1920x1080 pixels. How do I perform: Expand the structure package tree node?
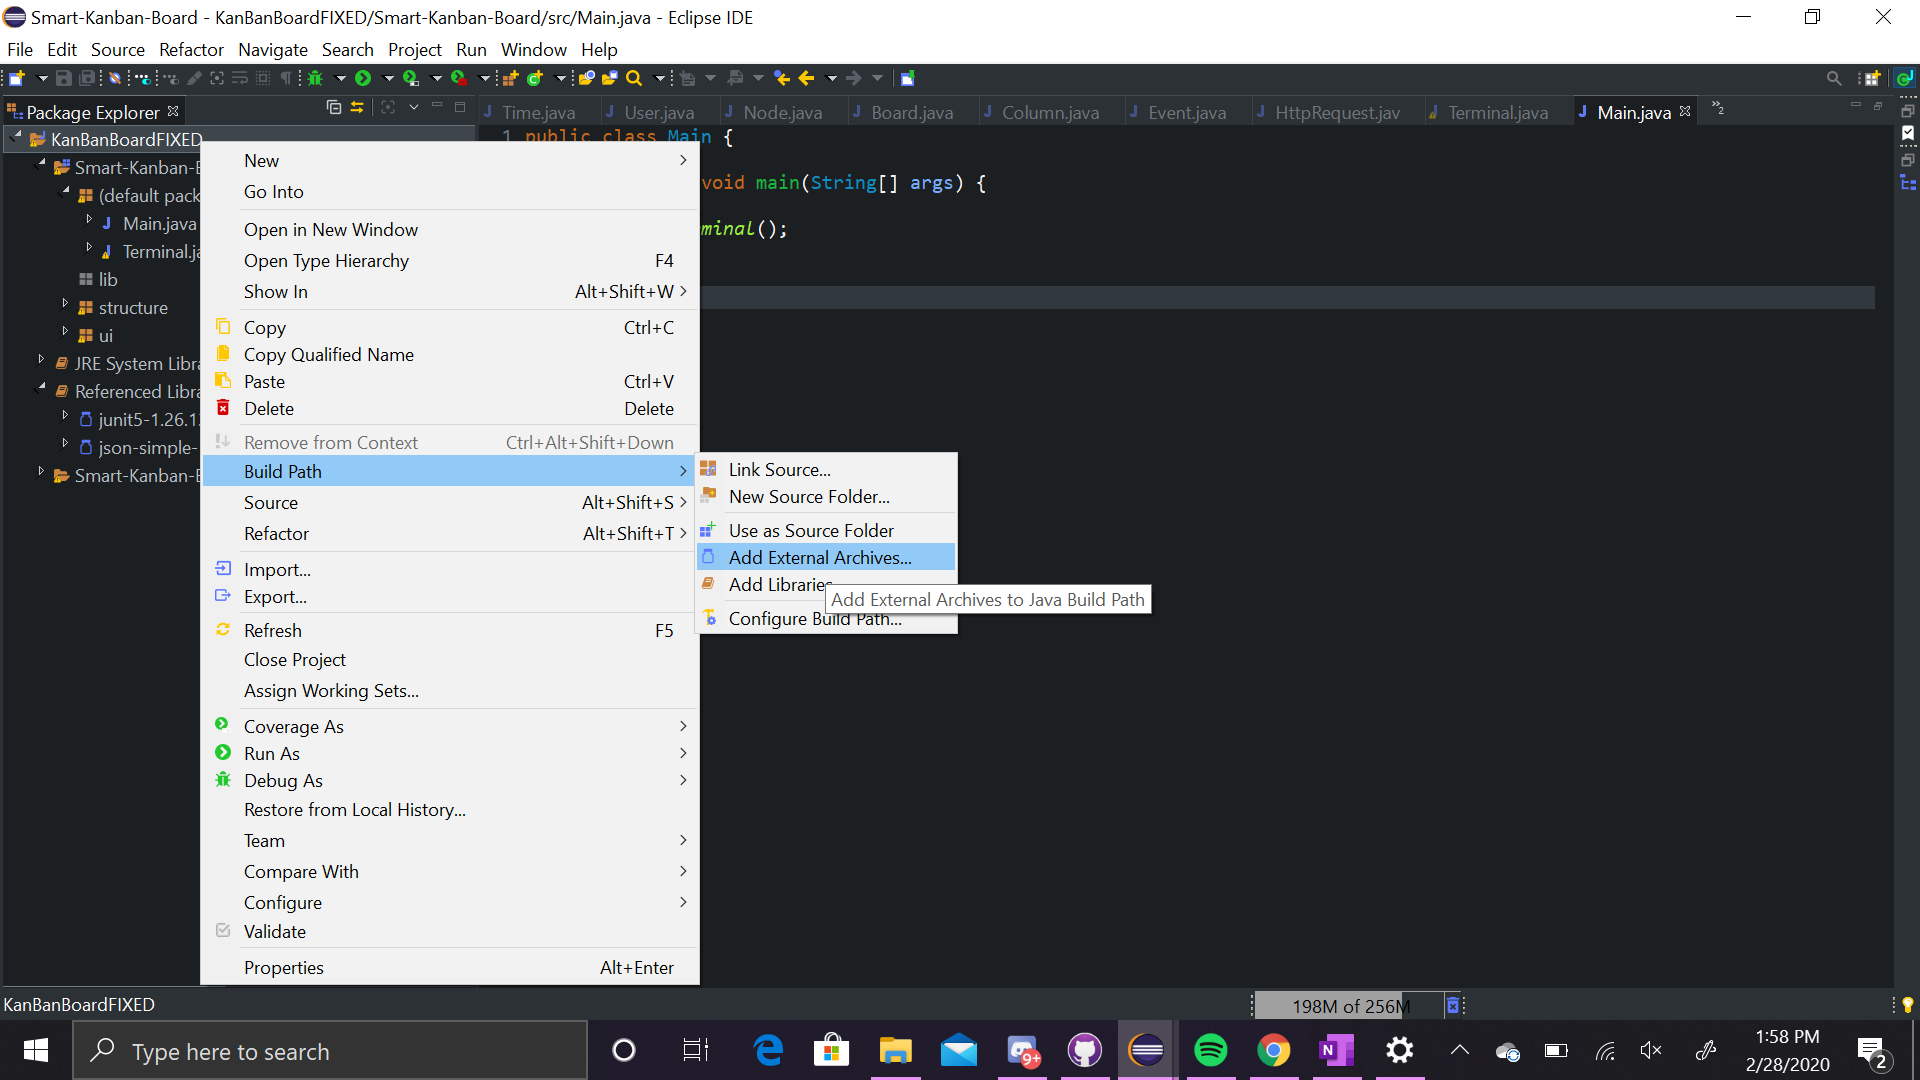tap(65, 303)
